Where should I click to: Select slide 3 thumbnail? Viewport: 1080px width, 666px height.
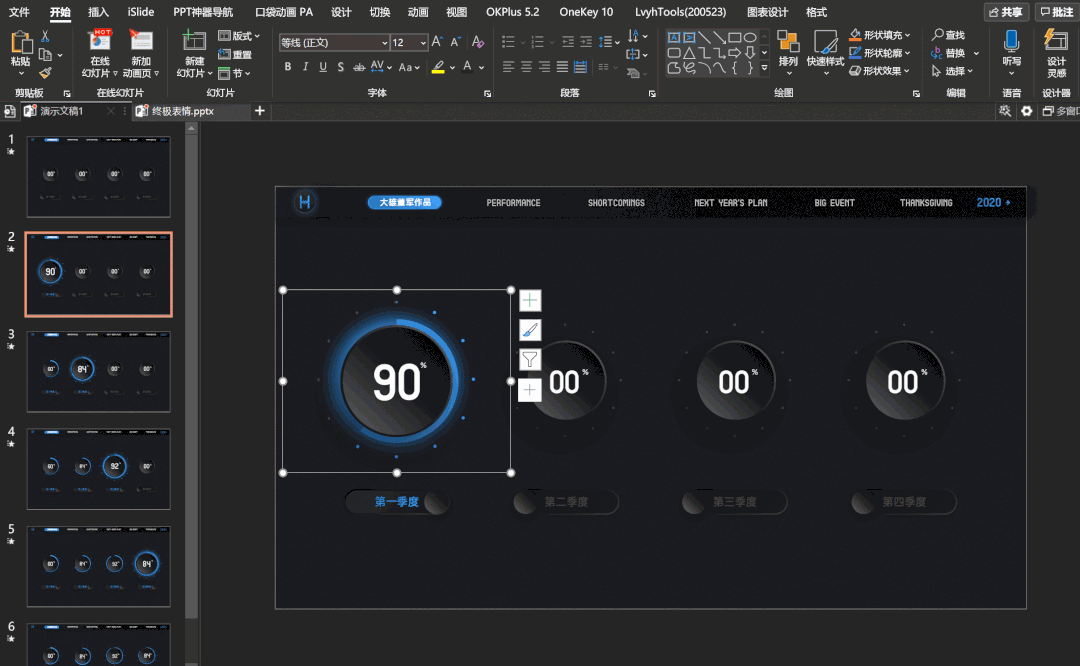point(98,371)
